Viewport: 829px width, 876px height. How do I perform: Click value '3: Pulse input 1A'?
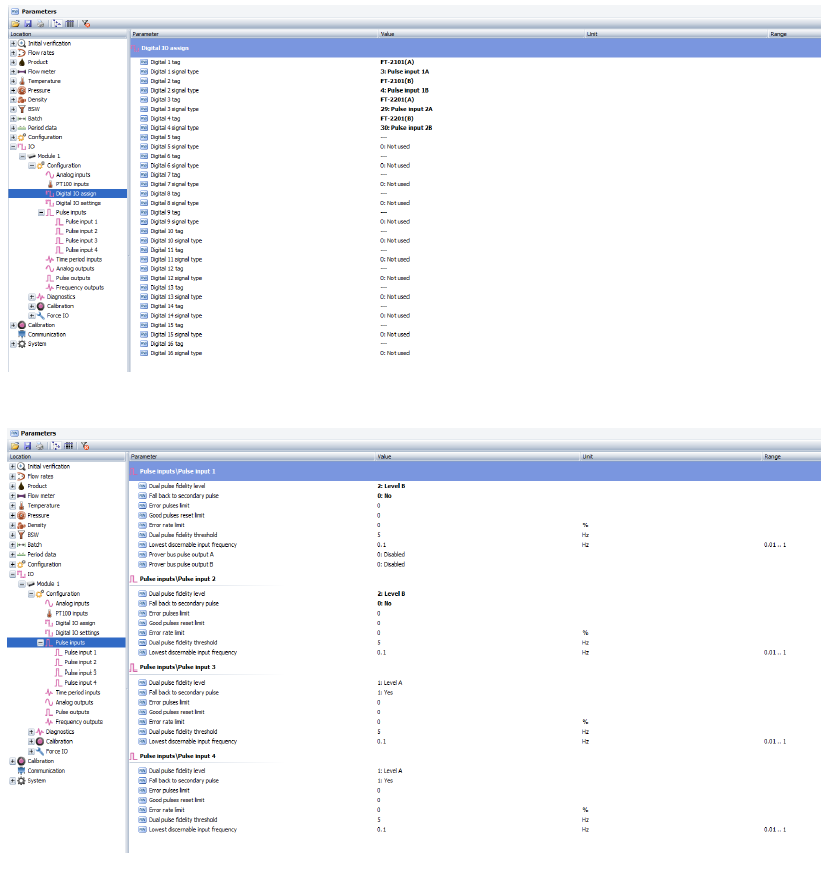[404, 72]
